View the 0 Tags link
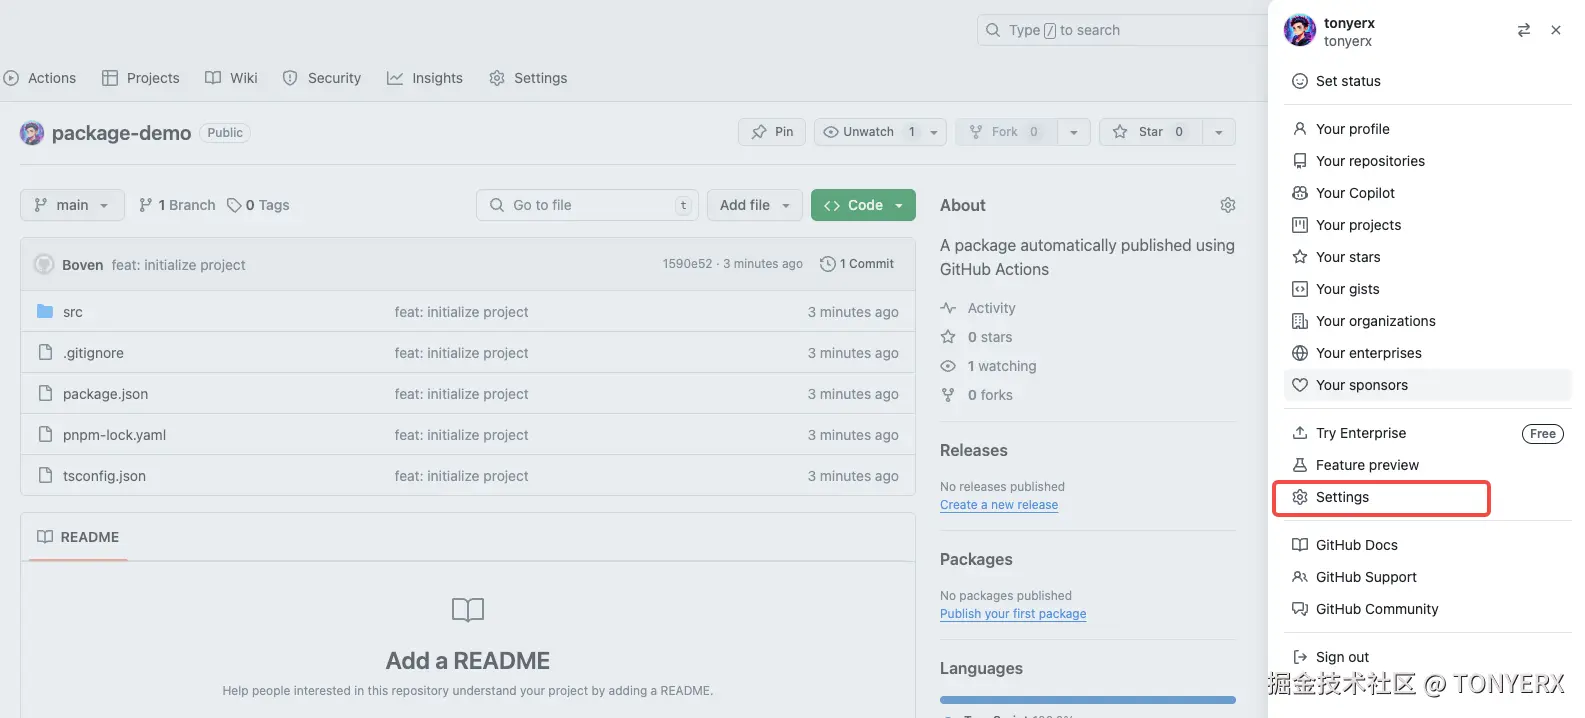Image resolution: width=1585 pixels, height=718 pixels. [x=258, y=205]
